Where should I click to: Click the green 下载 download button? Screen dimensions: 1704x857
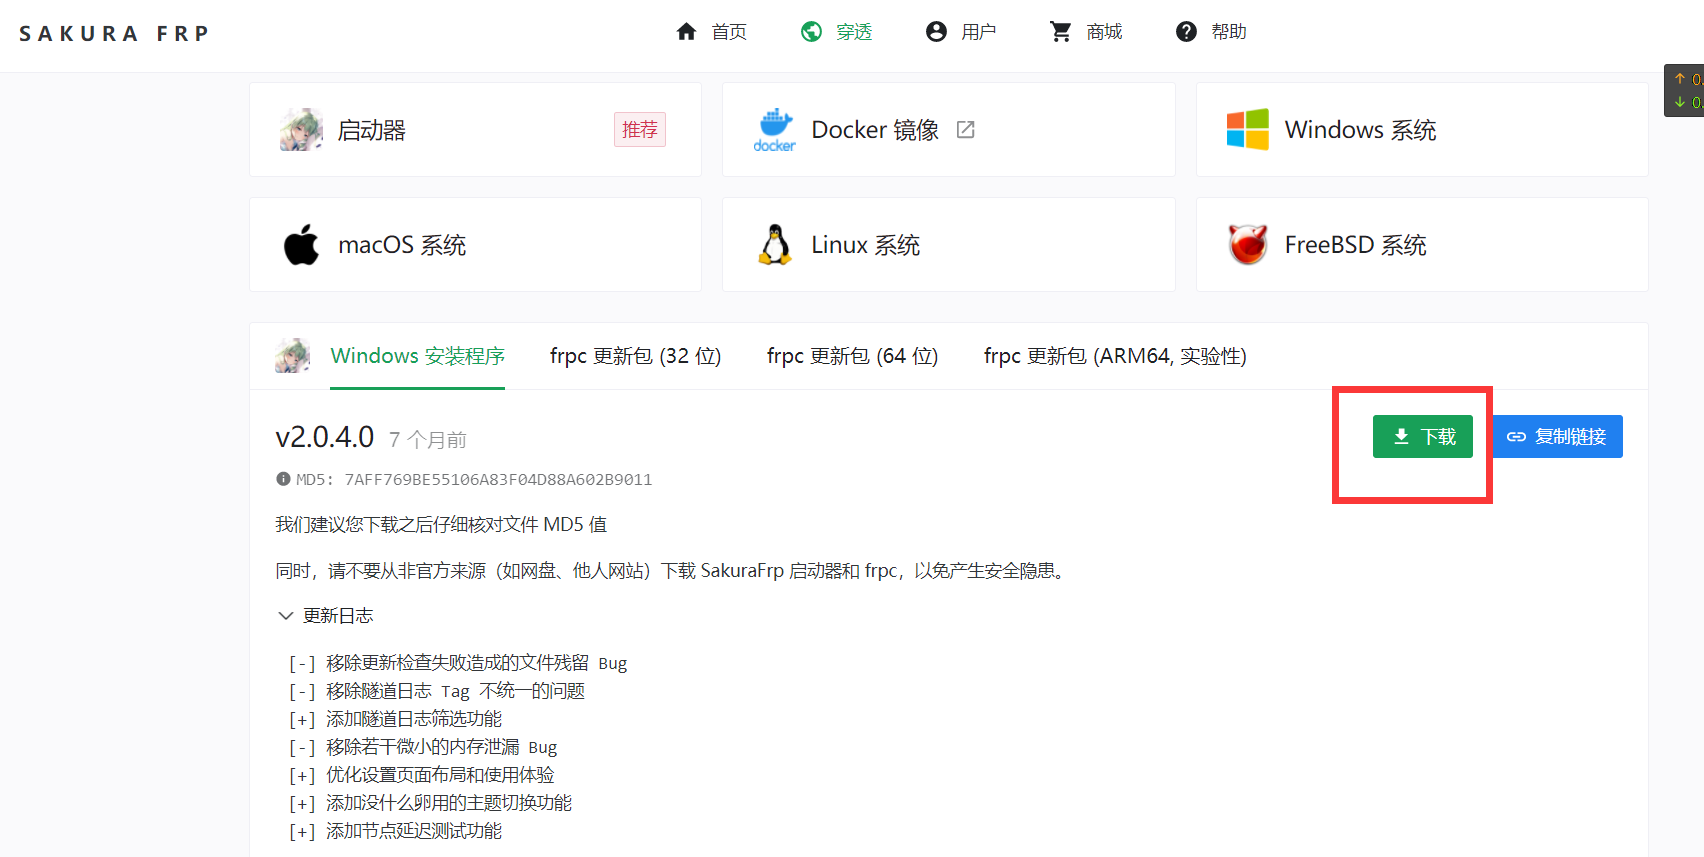click(x=1423, y=436)
